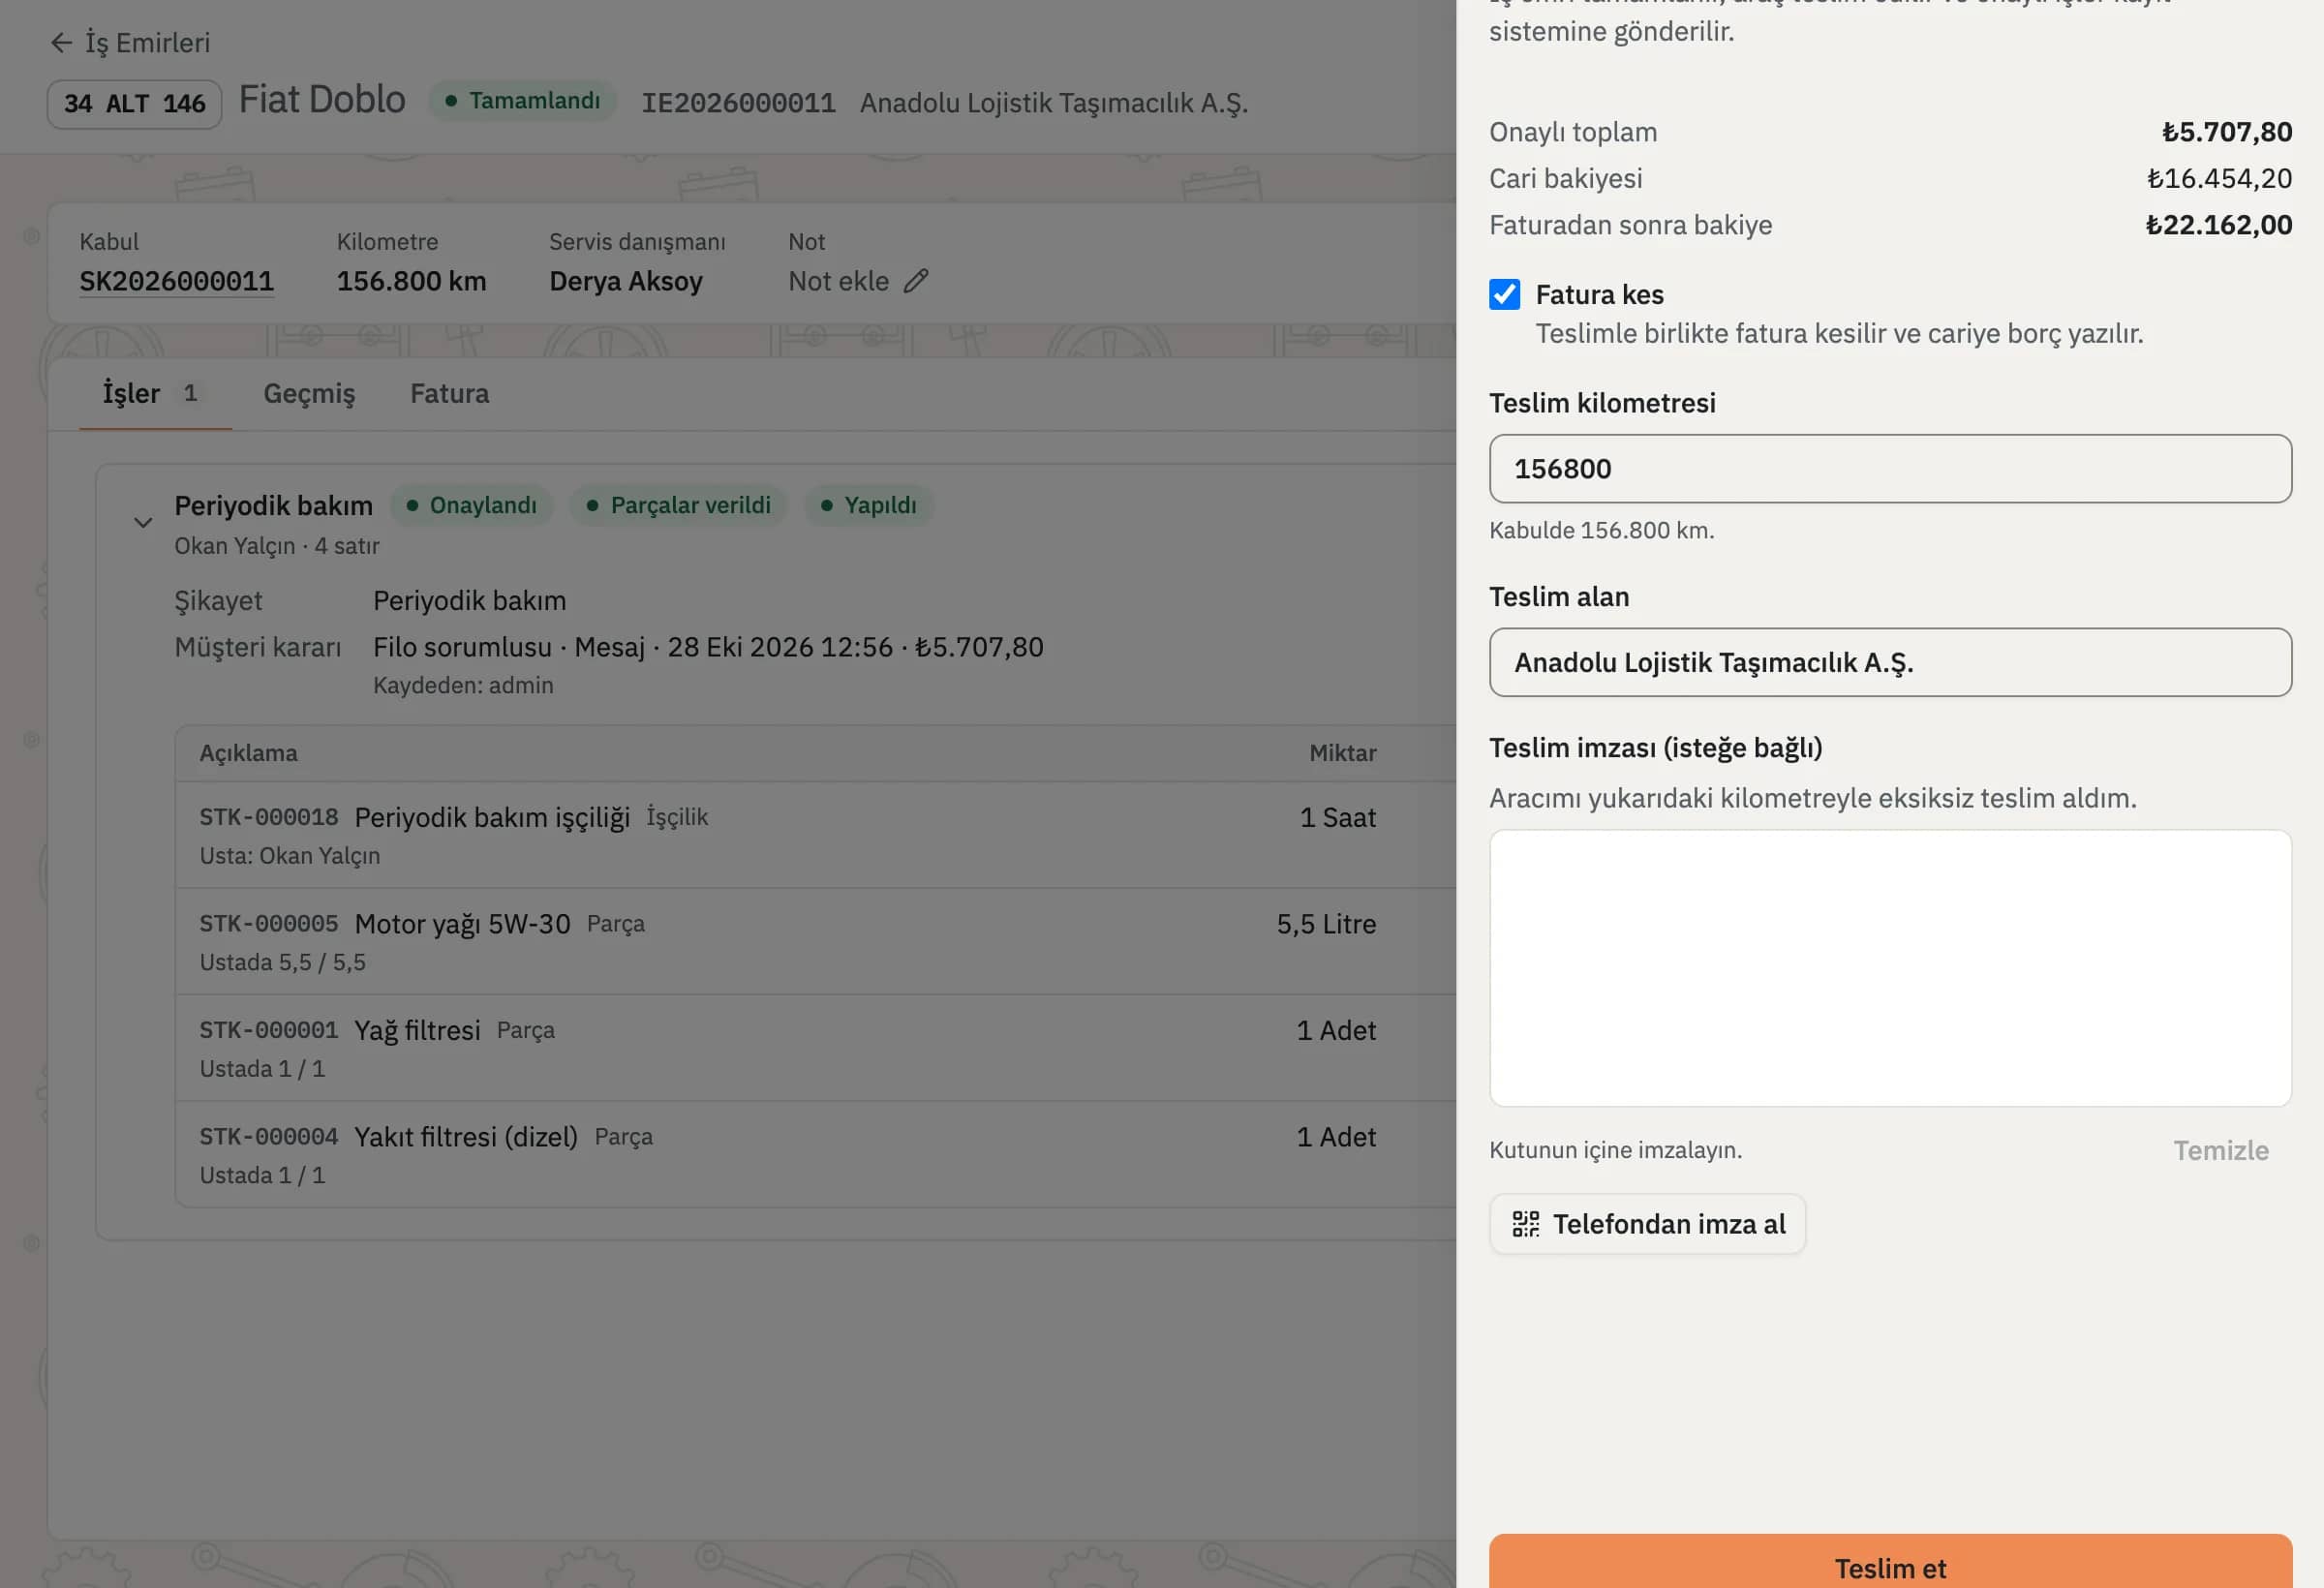Switch to the Geçmiş tab

(x=309, y=393)
